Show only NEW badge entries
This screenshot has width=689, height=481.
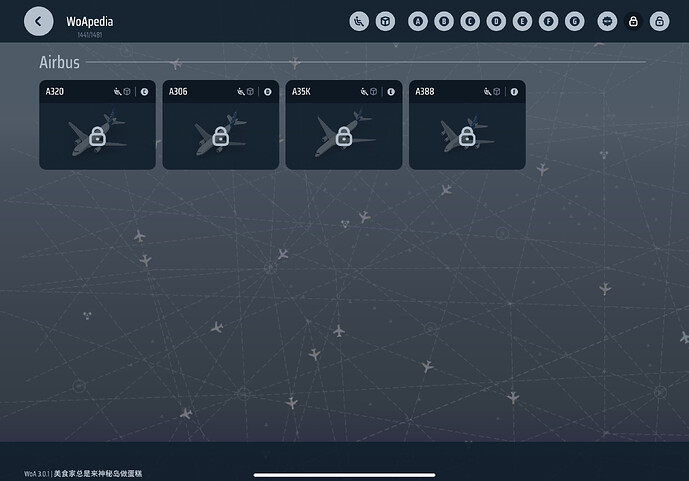pos(607,21)
